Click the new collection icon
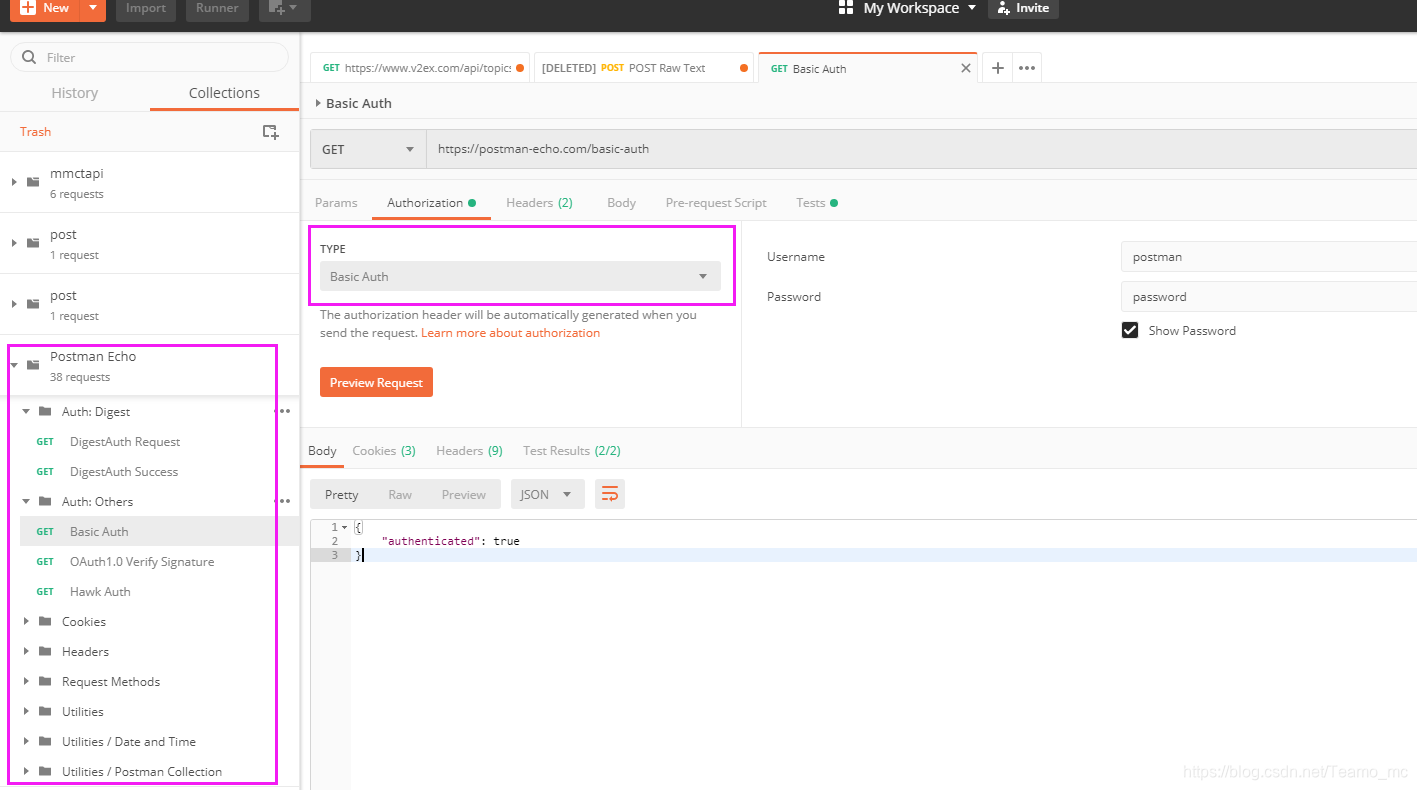This screenshot has height=790, width=1417. pos(270,131)
